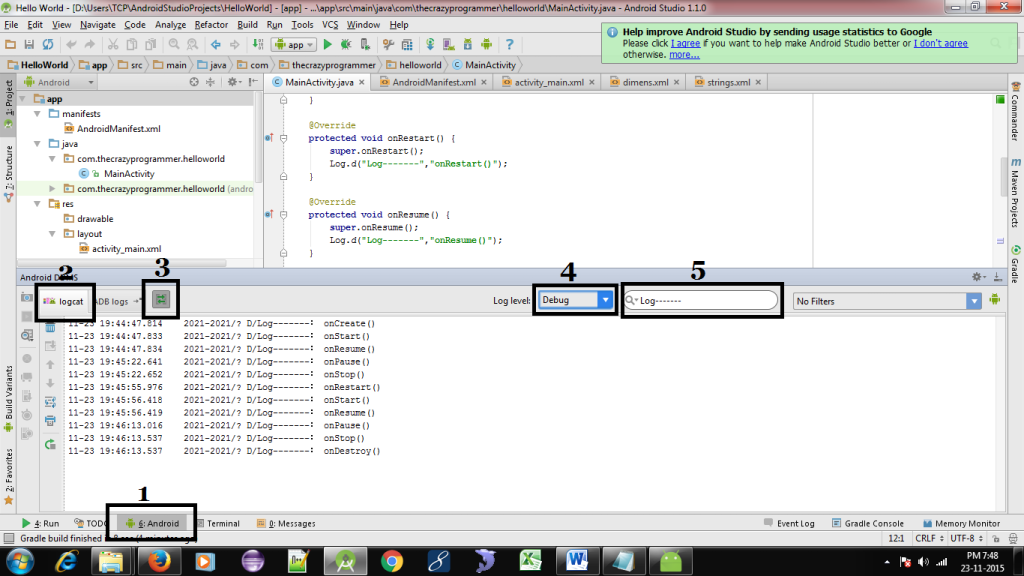Open the Log level Debug dropdown
The height and width of the screenshot is (576, 1024).
[x=575, y=300]
